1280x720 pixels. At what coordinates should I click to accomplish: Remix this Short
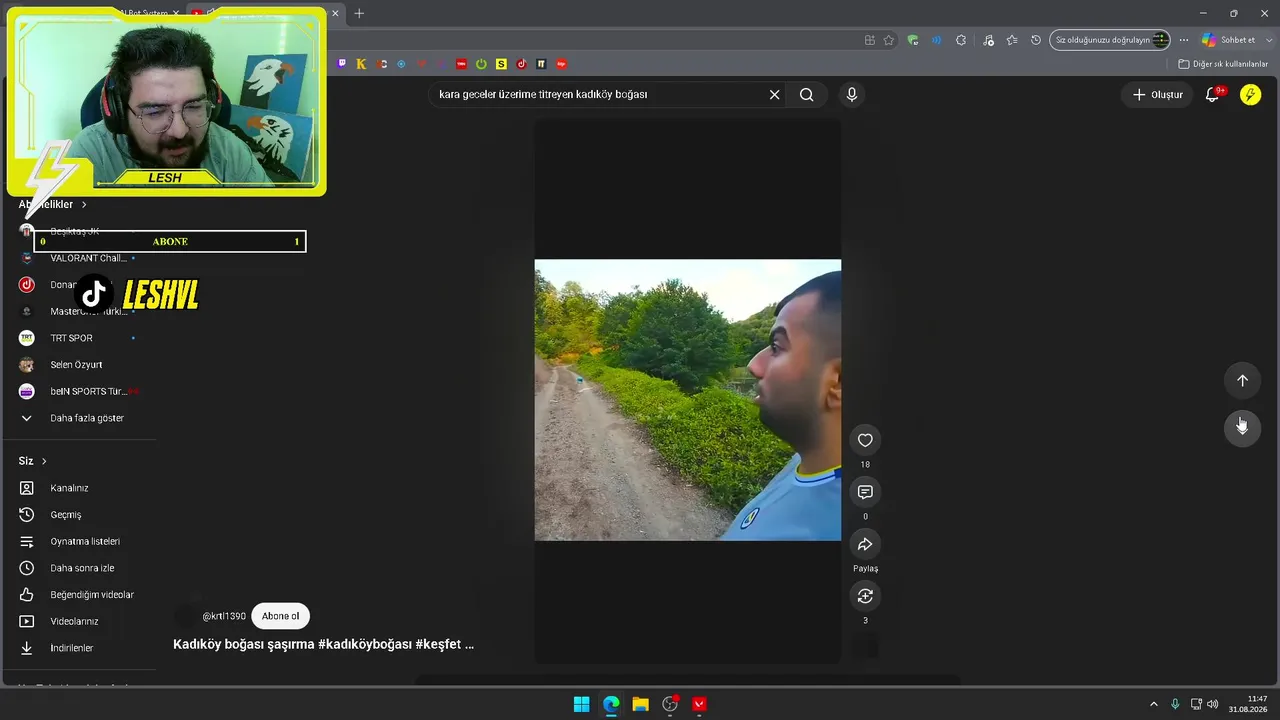click(x=865, y=596)
